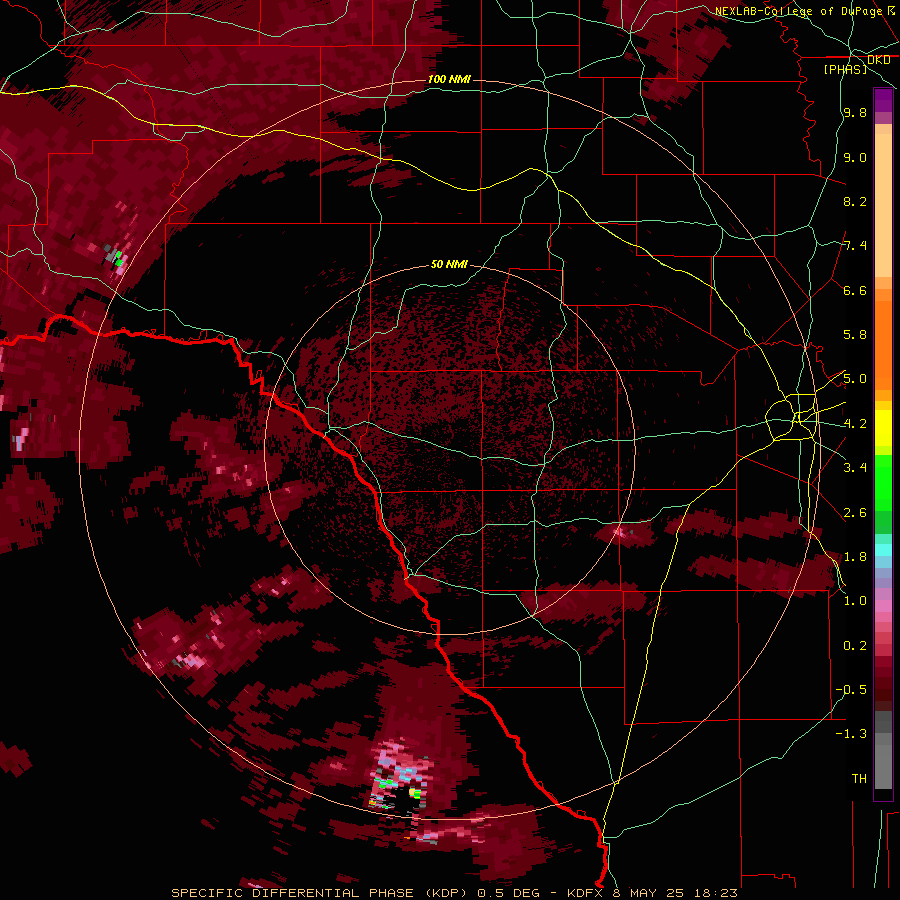This screenshot has width=900, height=900.
Task: Click the KDFX radar site identifier
Action: [x=586, y=893]
